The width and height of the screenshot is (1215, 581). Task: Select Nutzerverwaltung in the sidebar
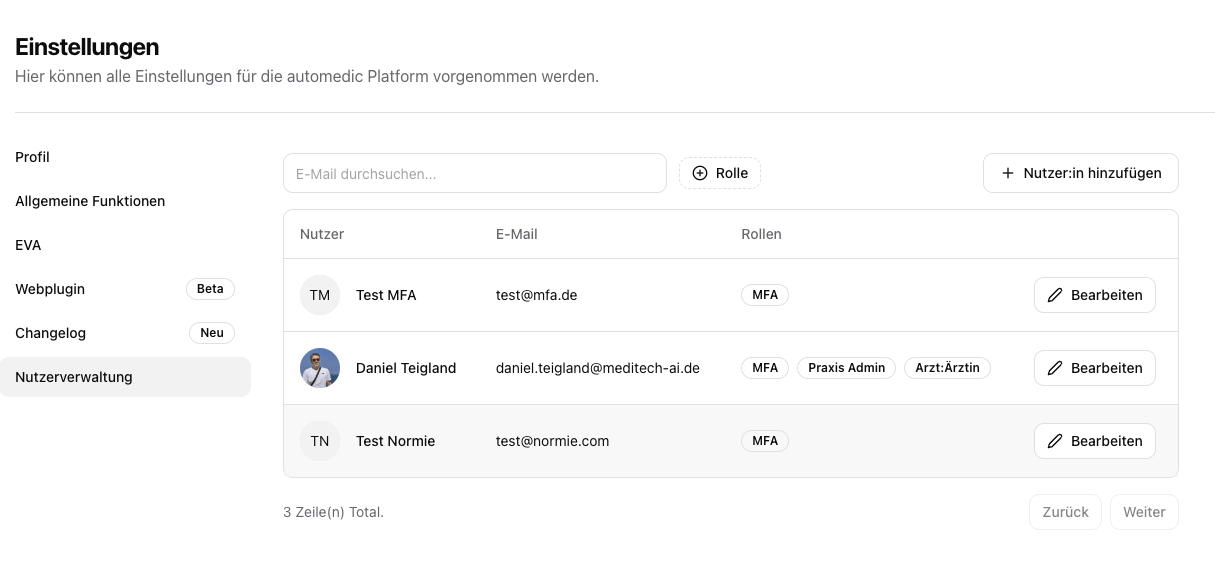pyautogui.click(x=74, y=377)
